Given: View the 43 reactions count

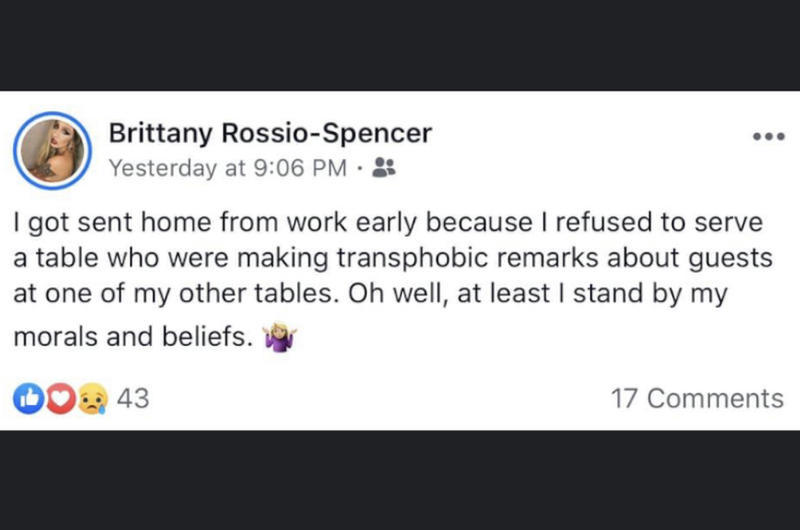Looking at the screenshot, I should (x=133, y=398).
